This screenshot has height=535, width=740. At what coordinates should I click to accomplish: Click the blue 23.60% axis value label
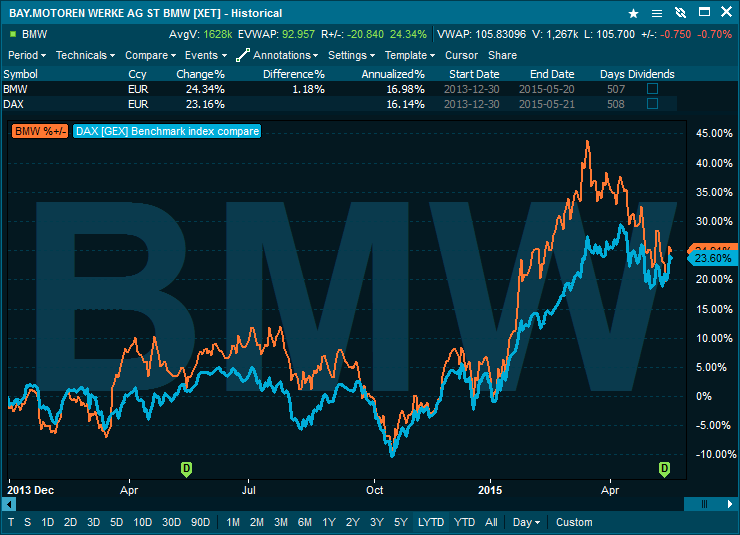(x=712, y=258)
